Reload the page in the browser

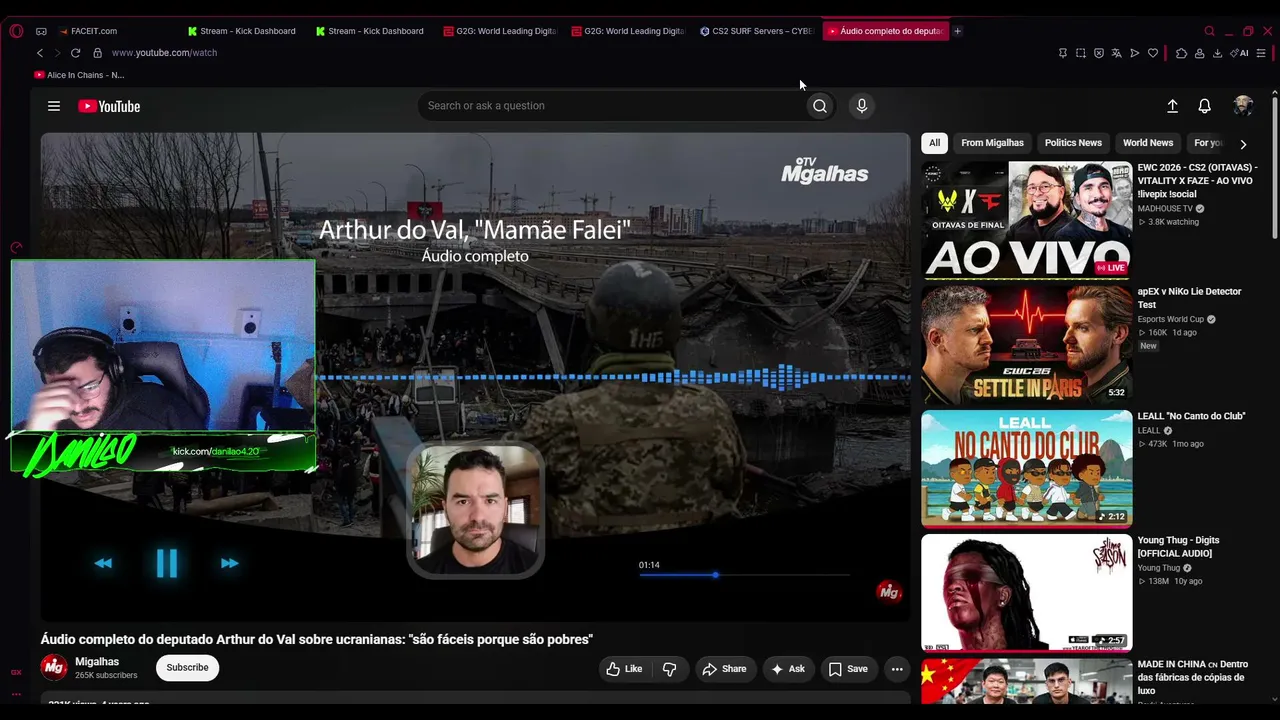coord(75,53)
